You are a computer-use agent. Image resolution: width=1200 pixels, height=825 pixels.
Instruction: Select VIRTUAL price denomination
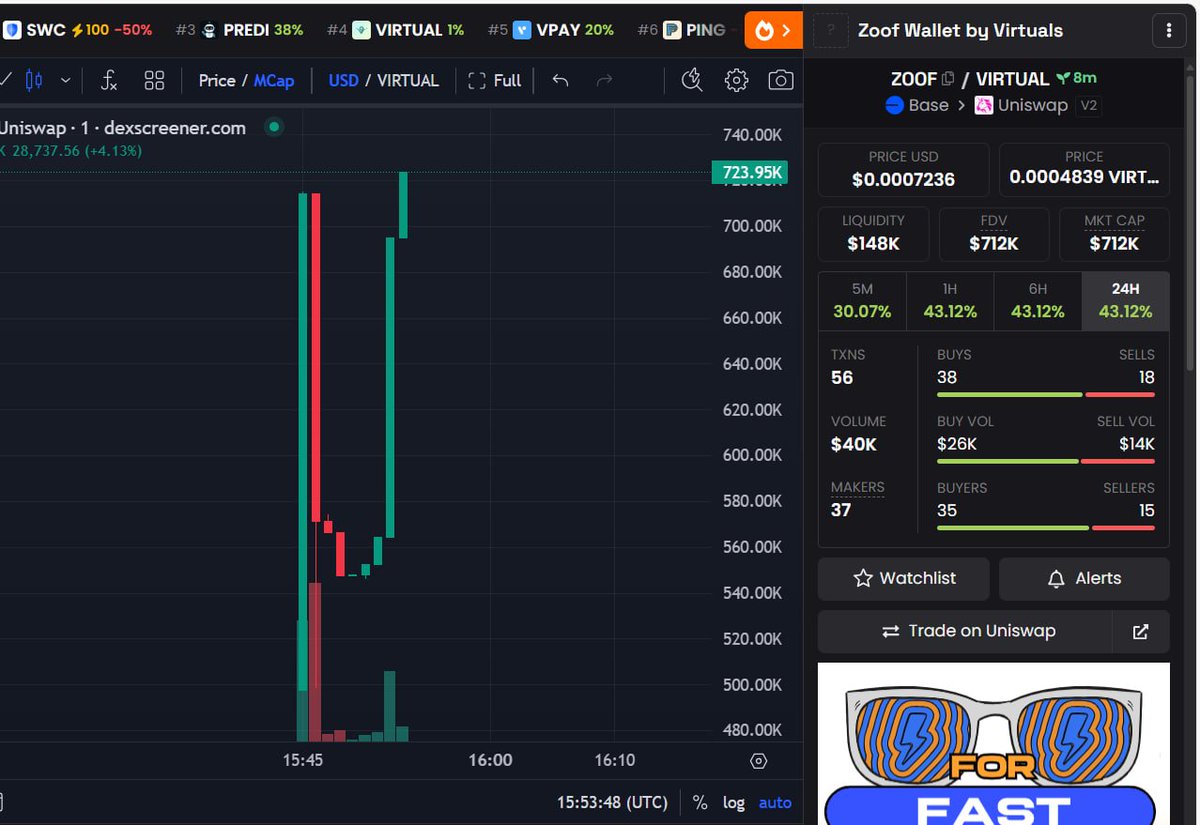tap(408, 80)
